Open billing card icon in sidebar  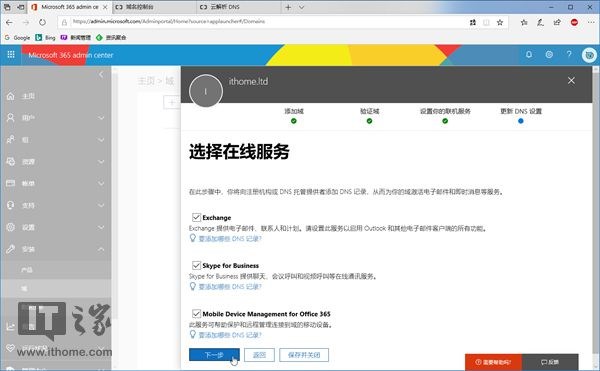pos(11,183)
